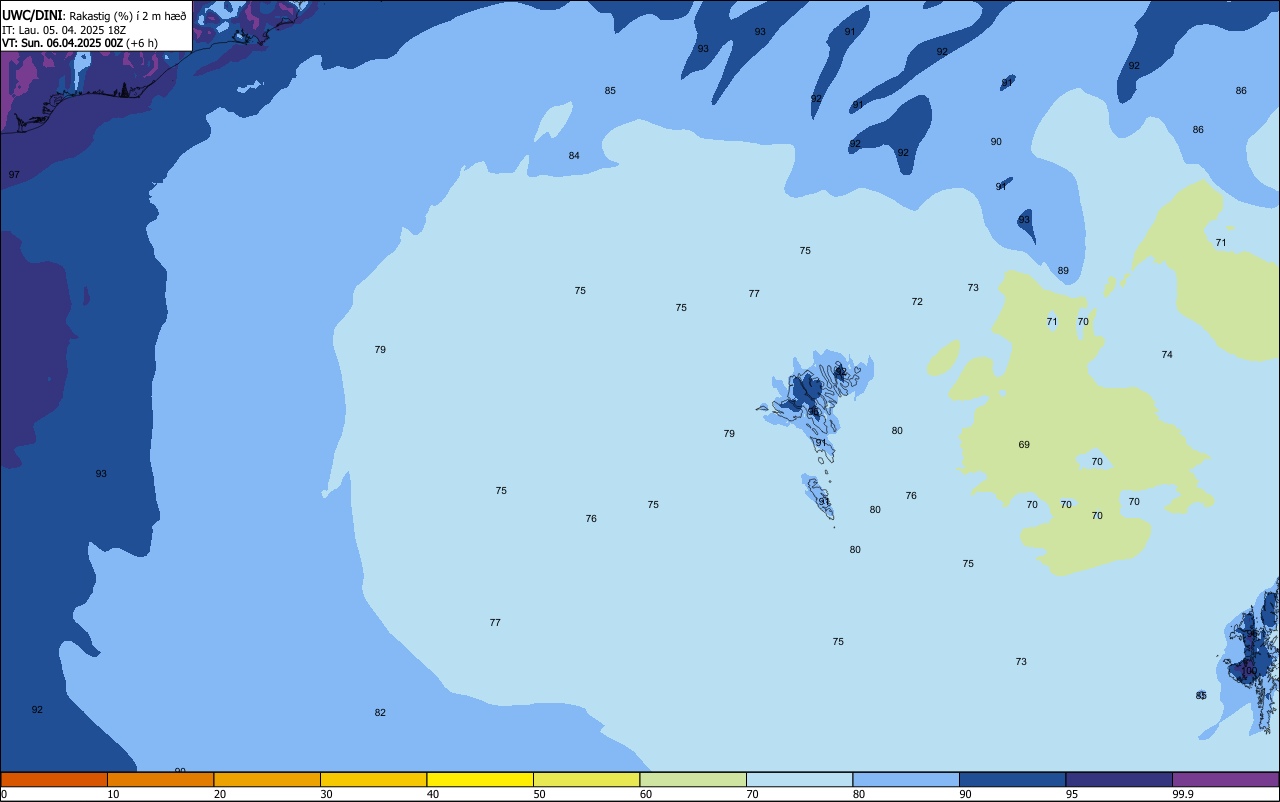Screen dimensions: 1280x802
Task: Click the legend tick label '10'
Action: point(113,794)
